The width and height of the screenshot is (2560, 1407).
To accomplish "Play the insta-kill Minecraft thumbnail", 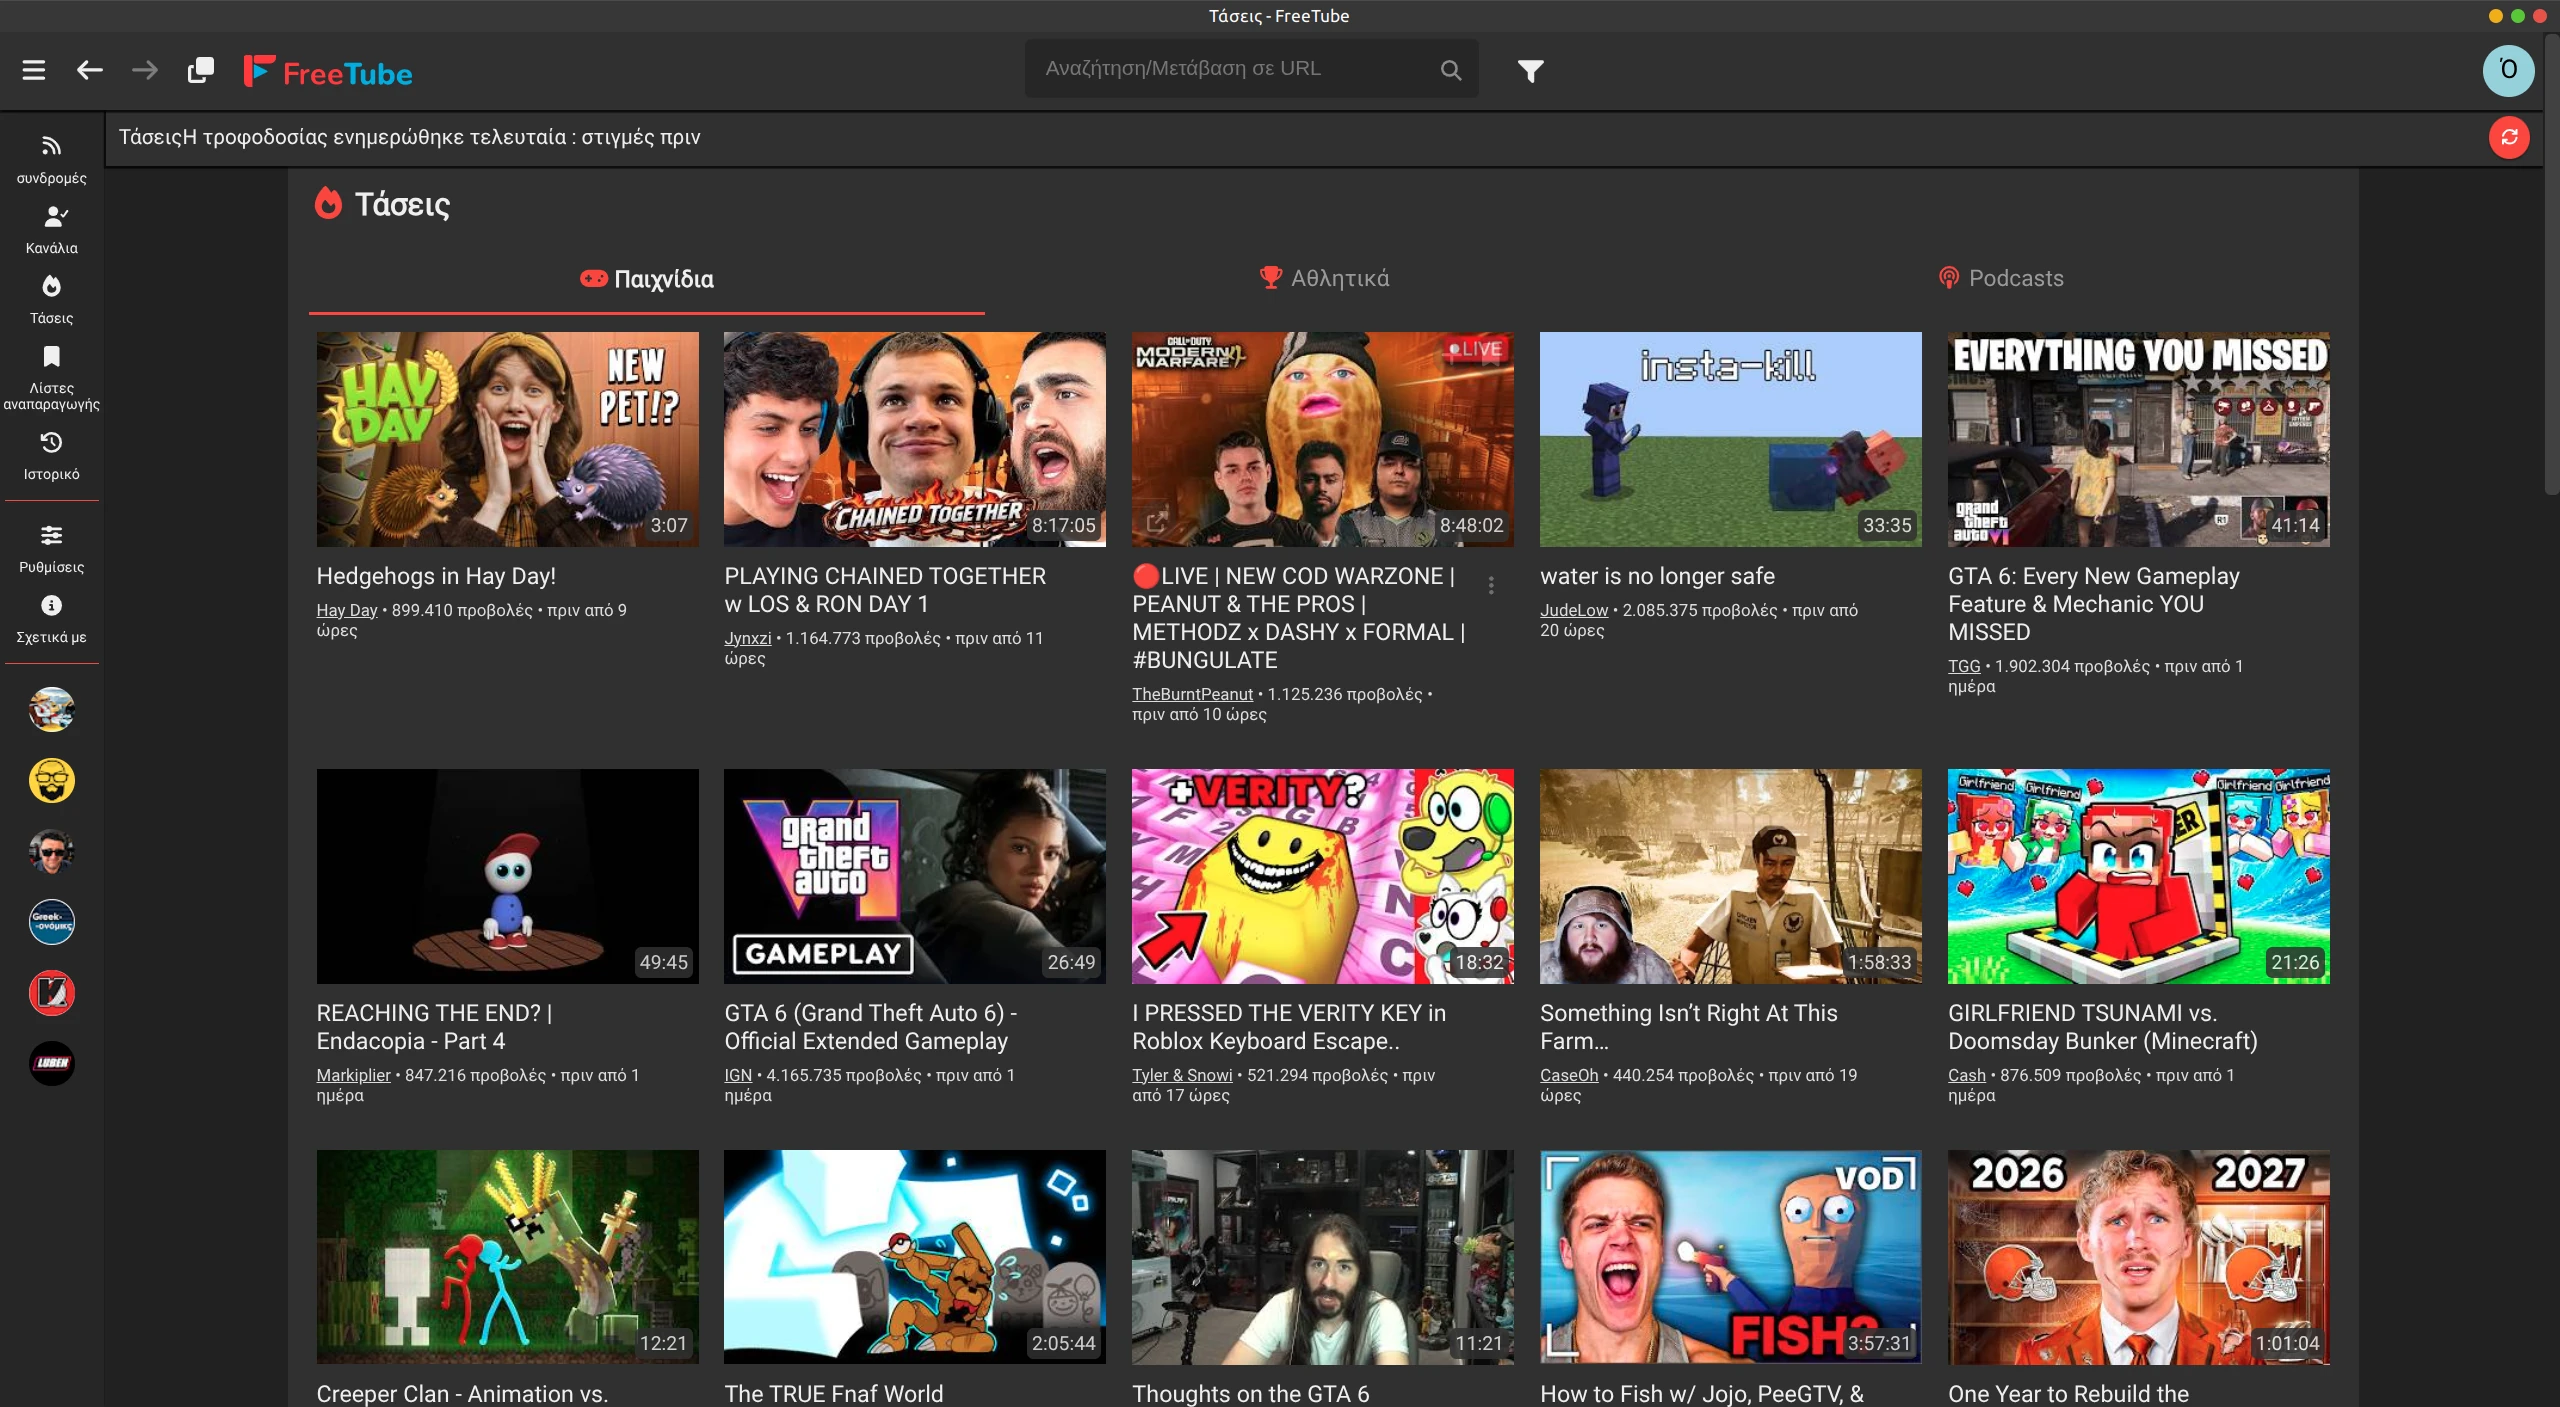I will (1731, 439).
